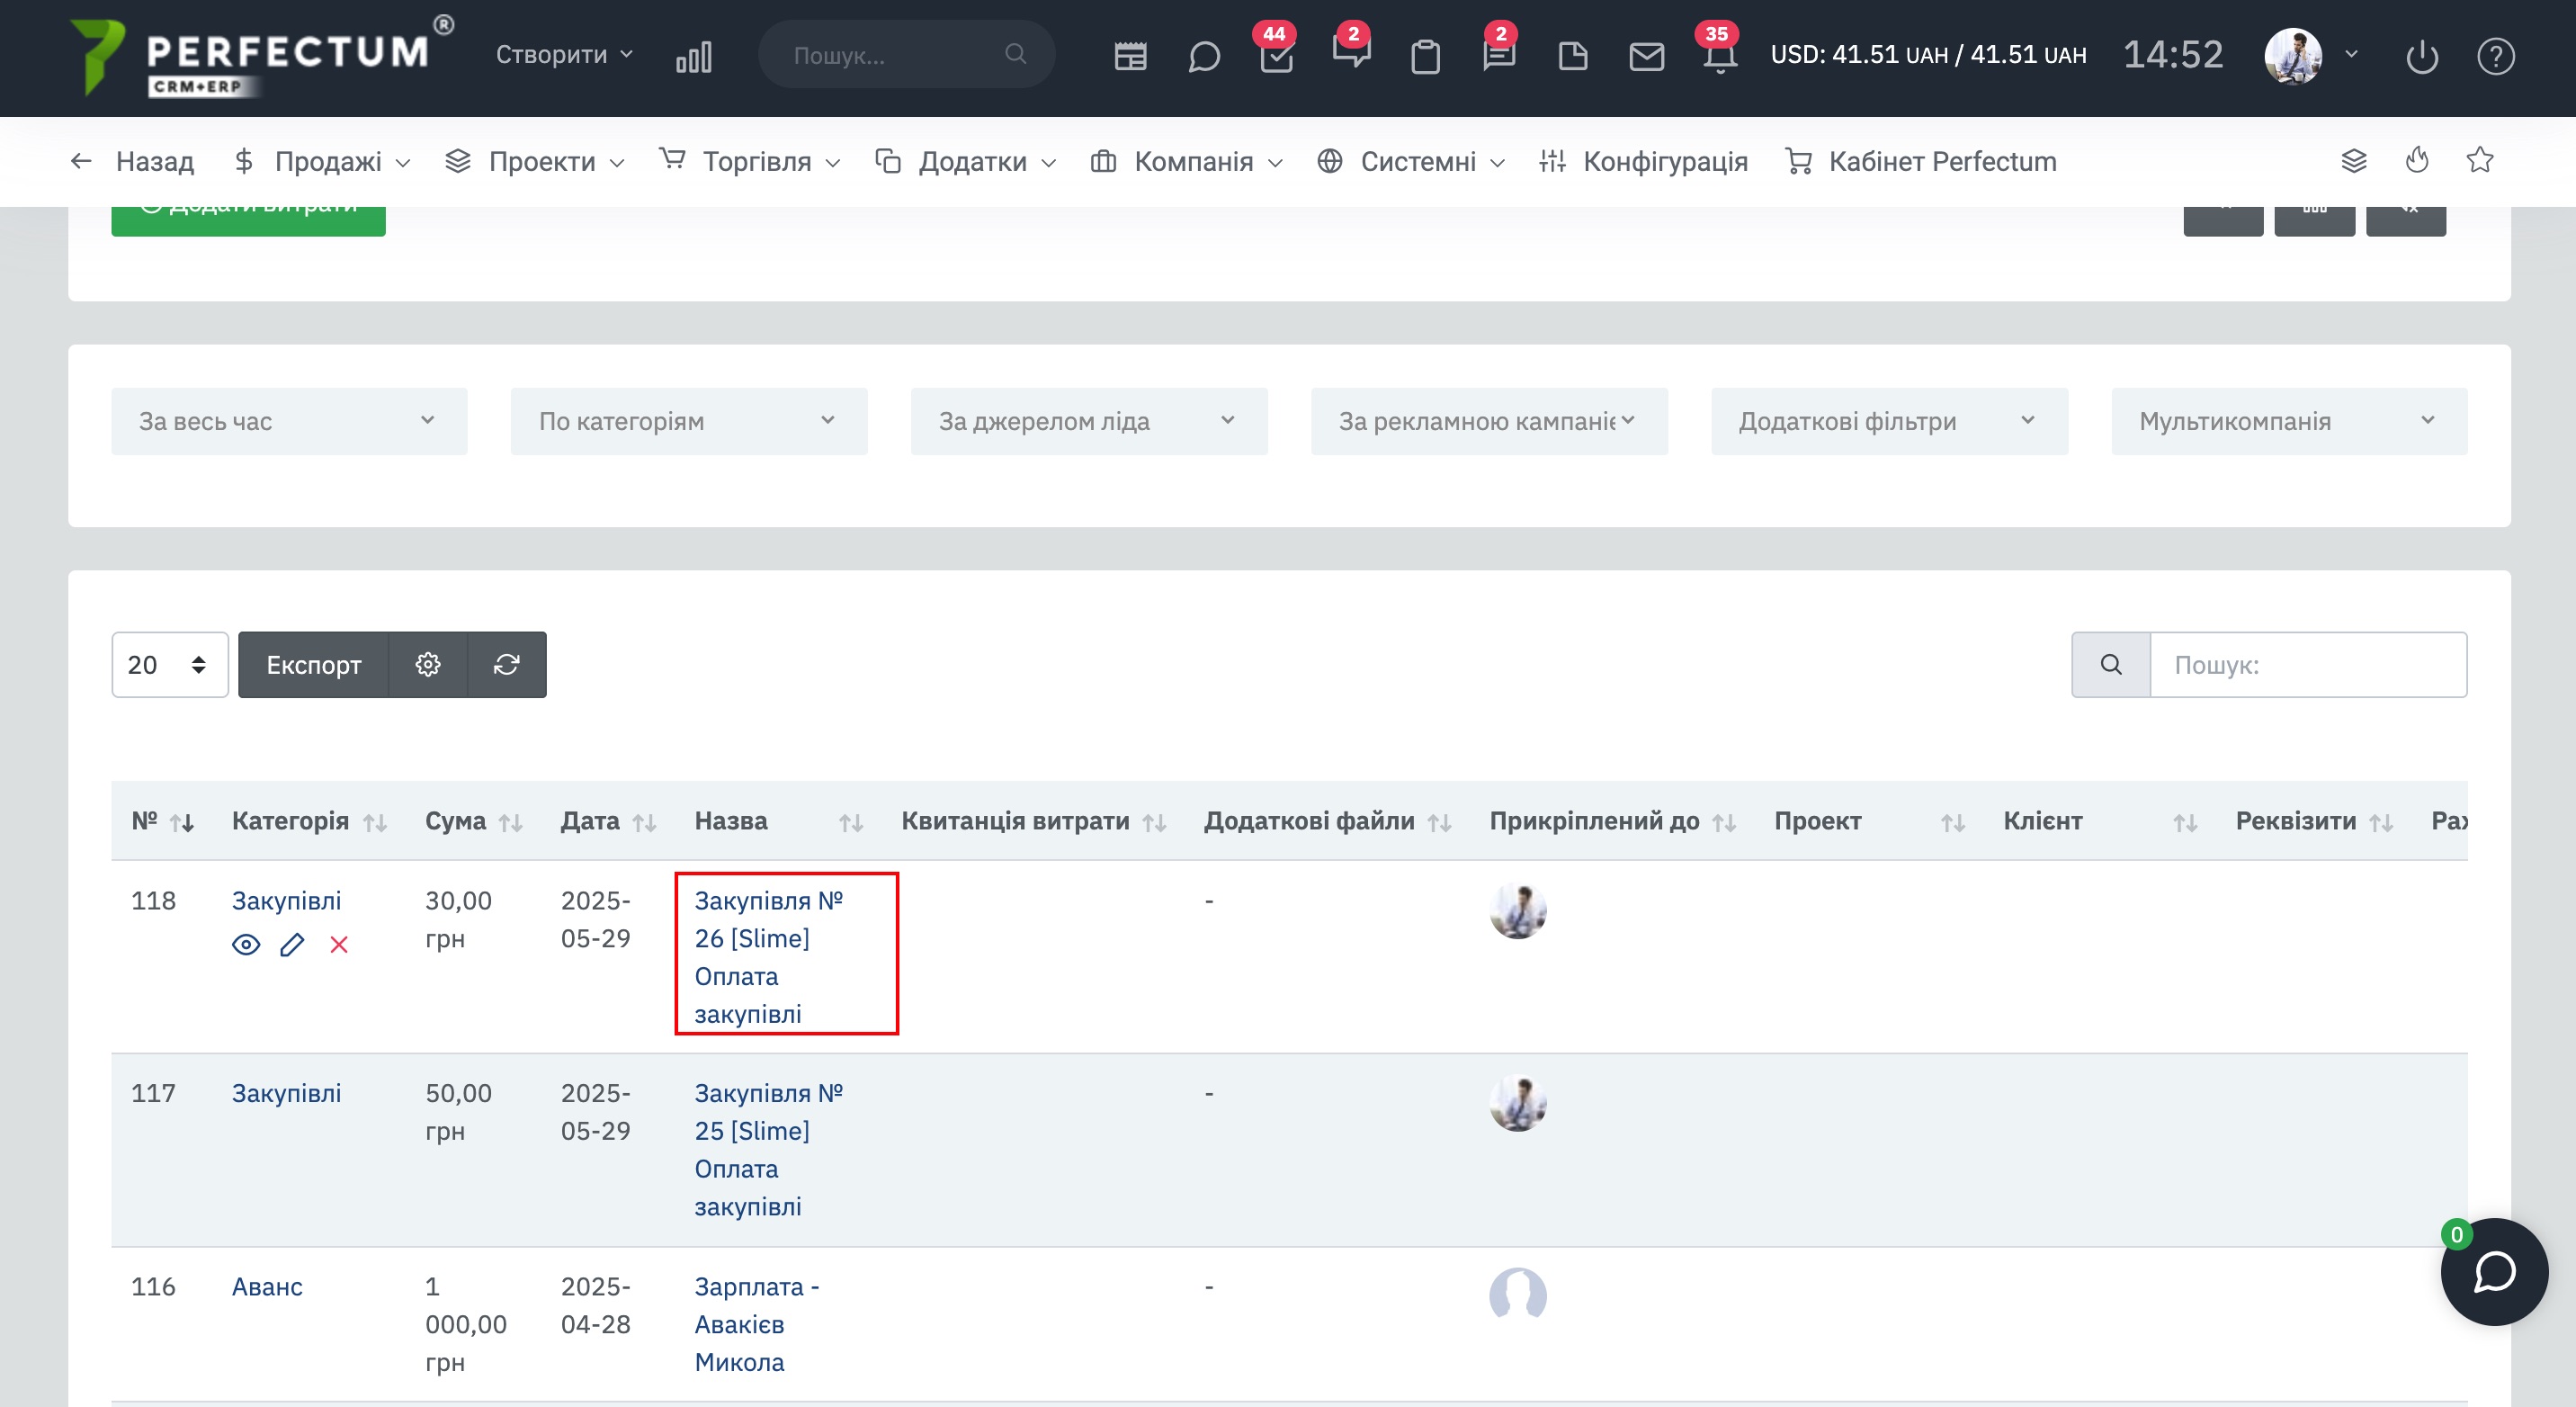
Task: Open the document file icon
Action: pyautogui.click(x=1573, y=56)
